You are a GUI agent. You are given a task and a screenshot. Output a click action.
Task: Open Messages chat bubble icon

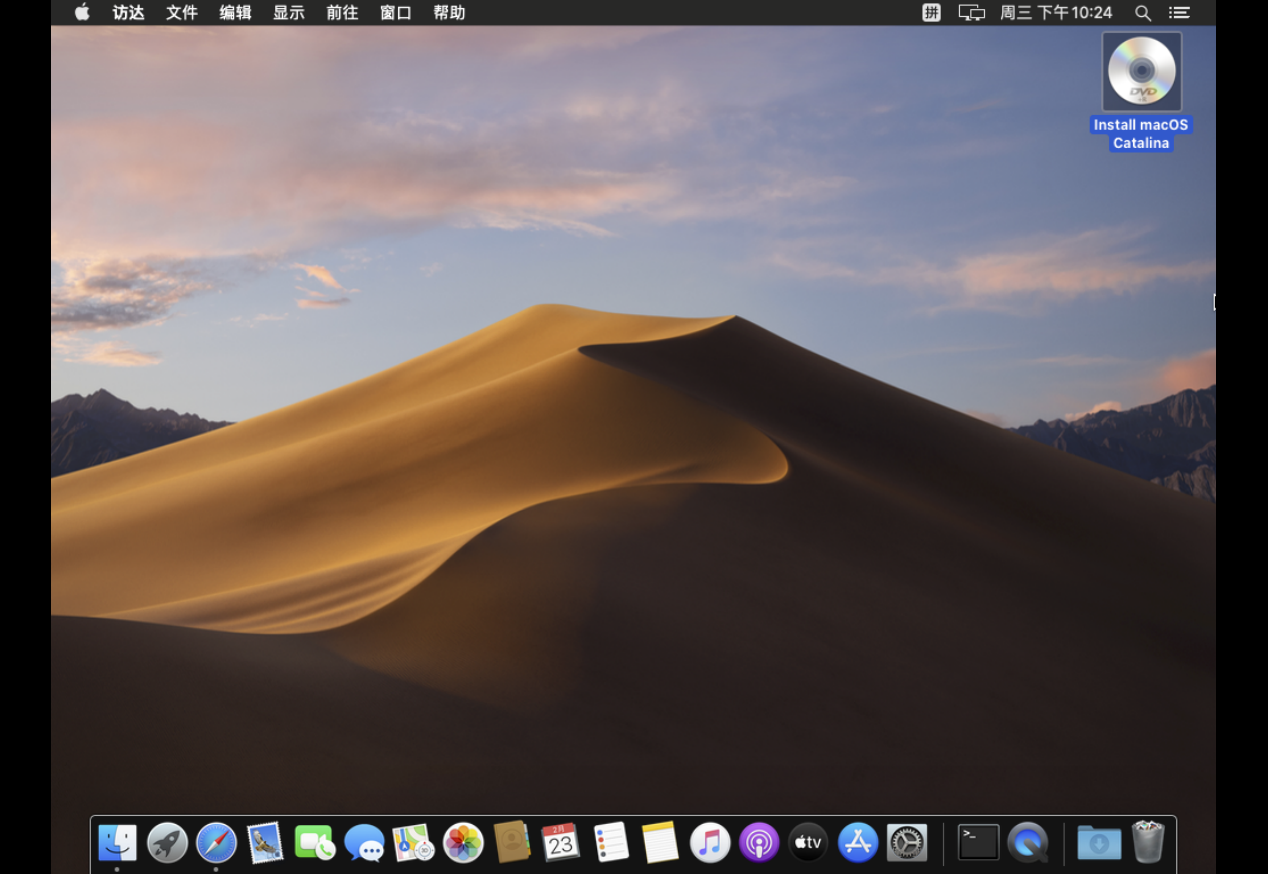coord(364,843)
